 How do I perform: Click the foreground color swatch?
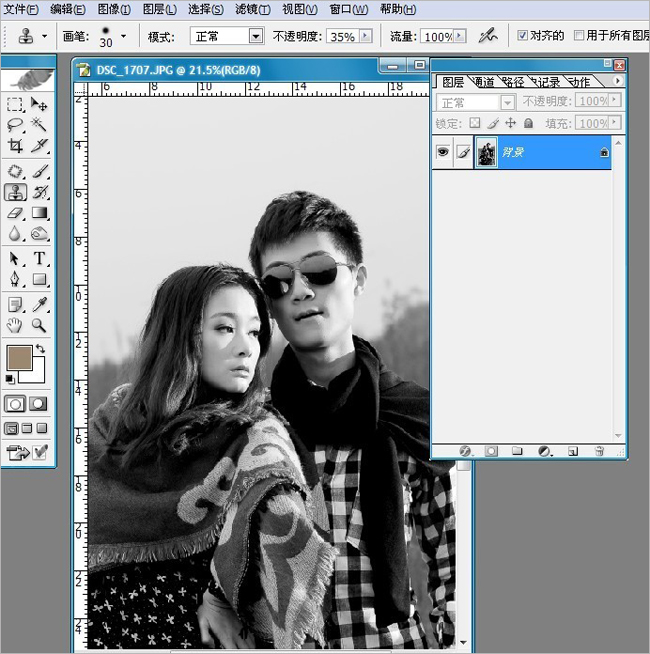click(19, 357)
